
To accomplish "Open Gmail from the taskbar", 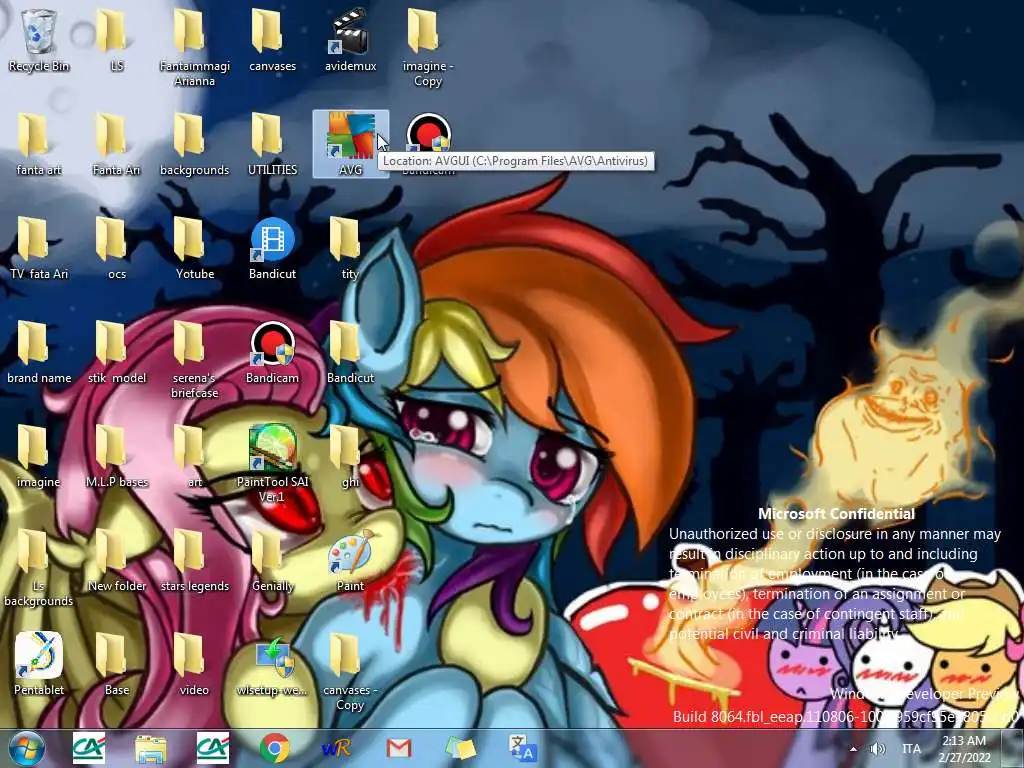I will [x=399, y=748].
